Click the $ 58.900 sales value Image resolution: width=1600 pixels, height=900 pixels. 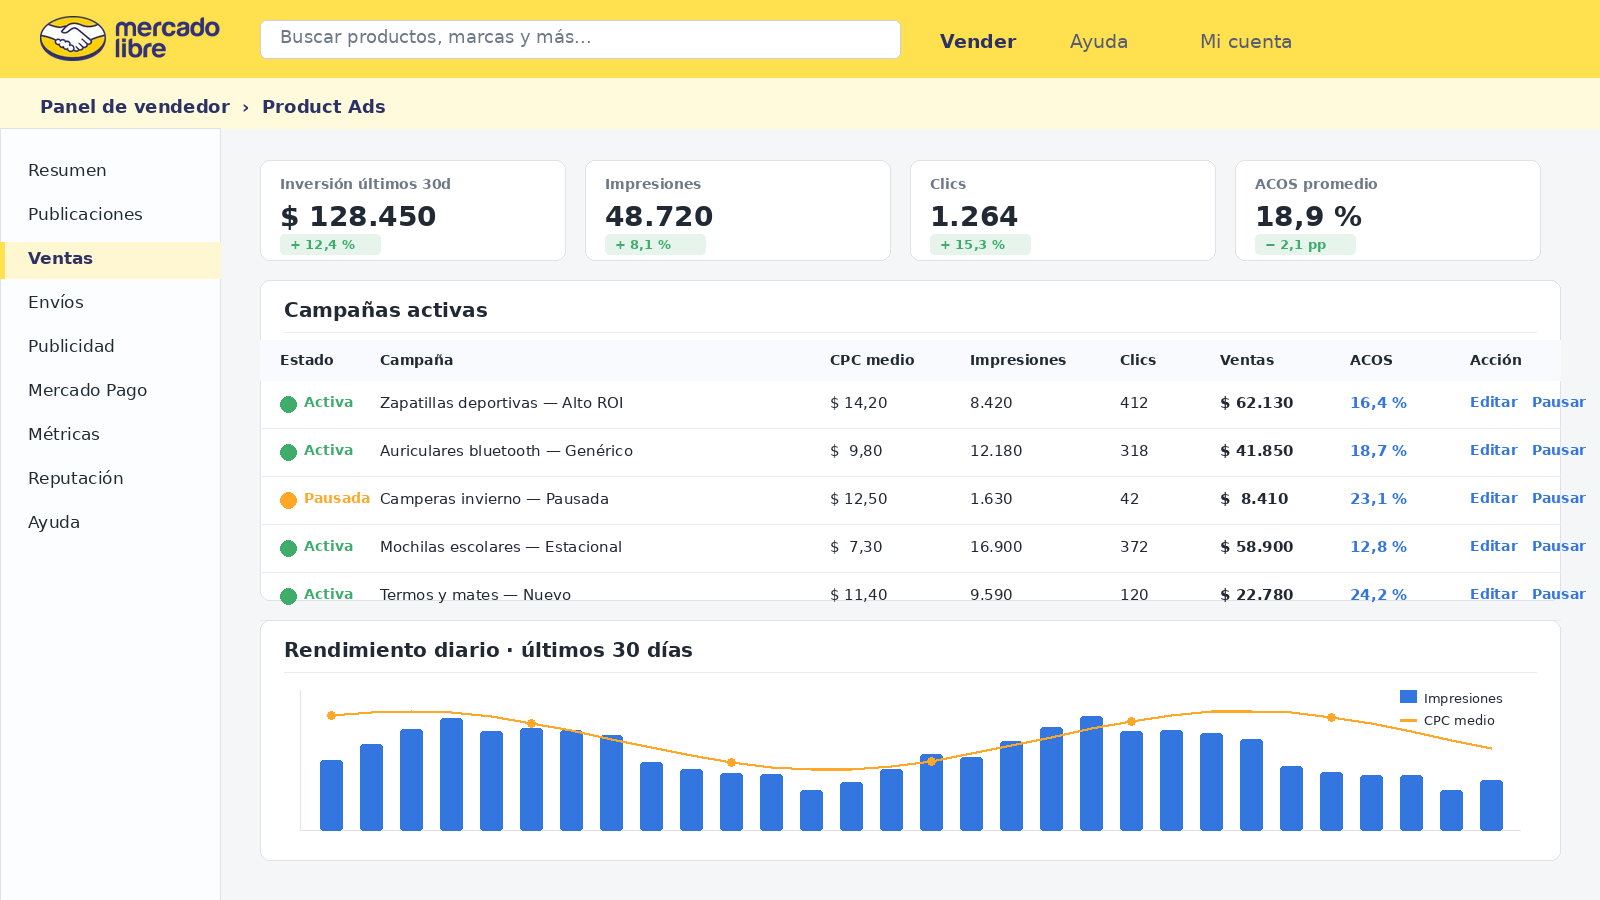1257,547
